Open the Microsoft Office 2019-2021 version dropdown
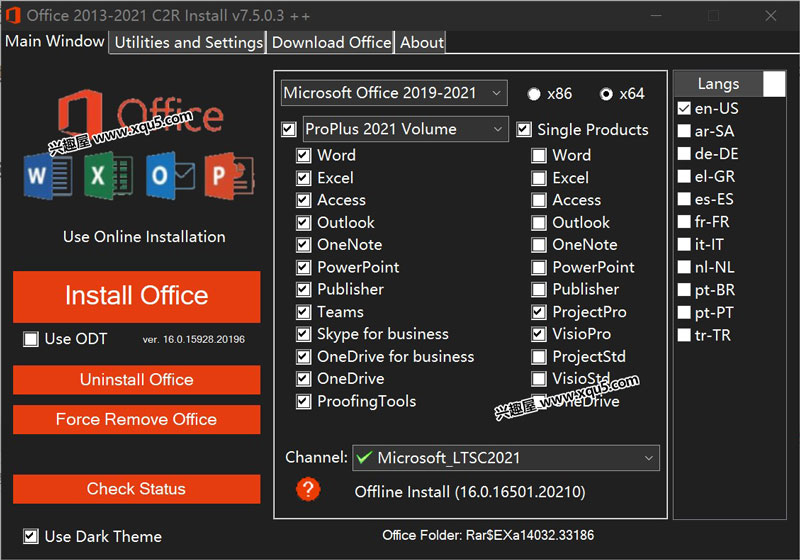 tap(394, 93)
